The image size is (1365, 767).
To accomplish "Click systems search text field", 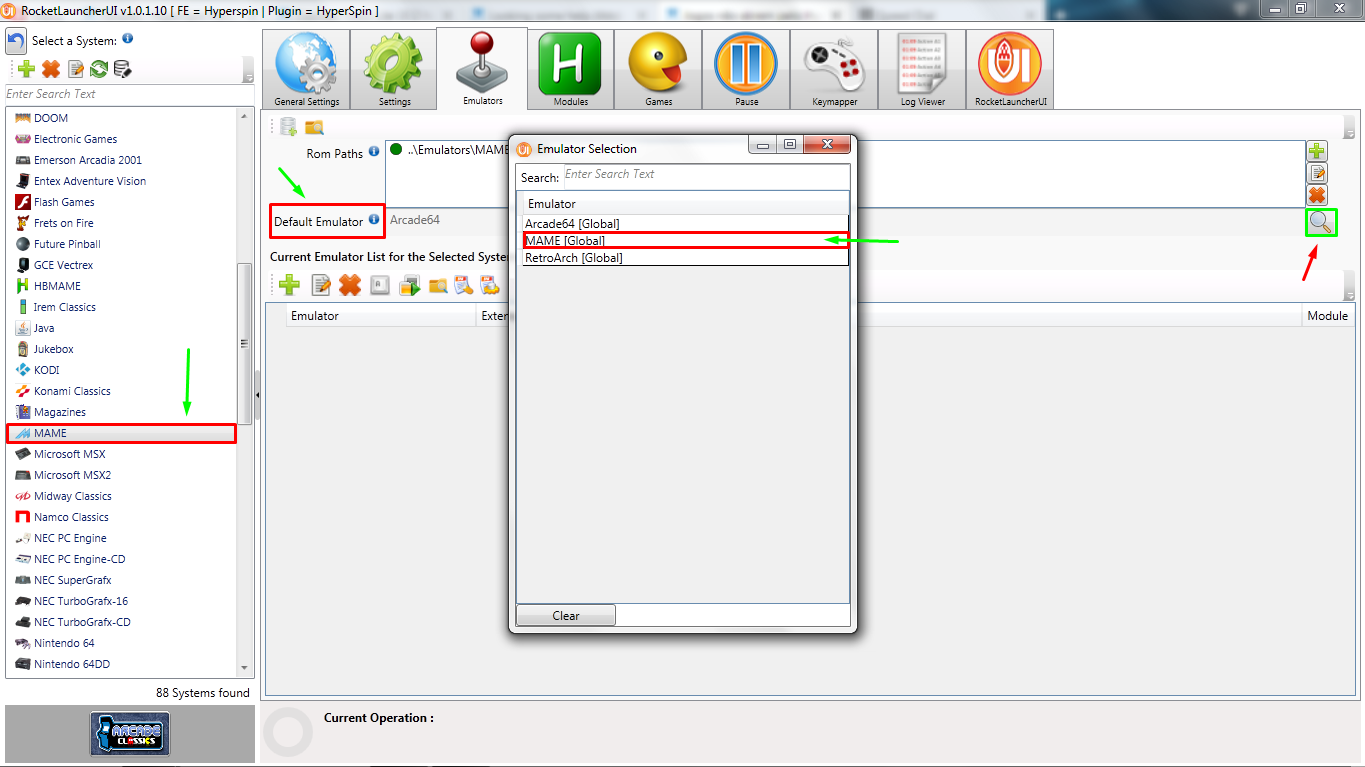I will coord(128,94).
